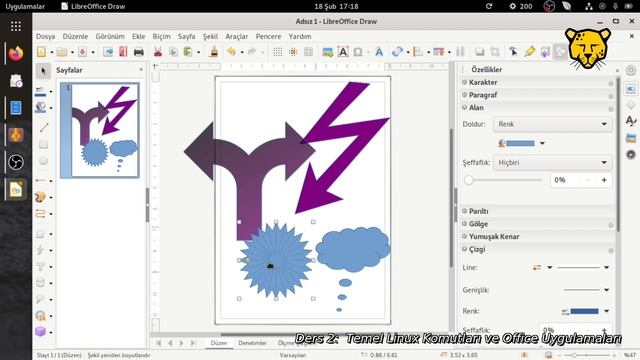640x360 pixels.
Task: Open the Doldur fill type dropdown
Action: (x=553, y=124)
